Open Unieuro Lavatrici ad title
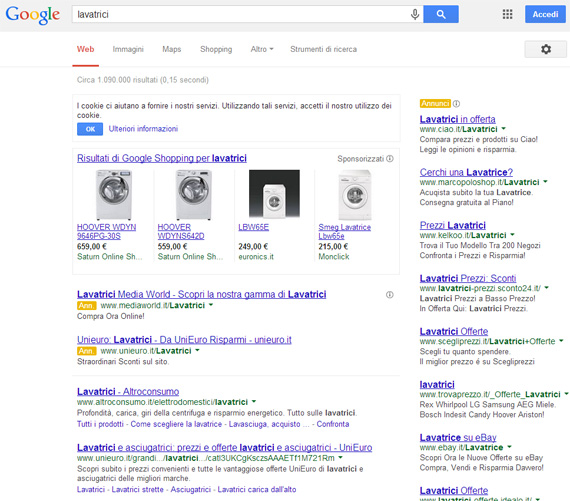 pyautogui.click(x=184, y=340)
